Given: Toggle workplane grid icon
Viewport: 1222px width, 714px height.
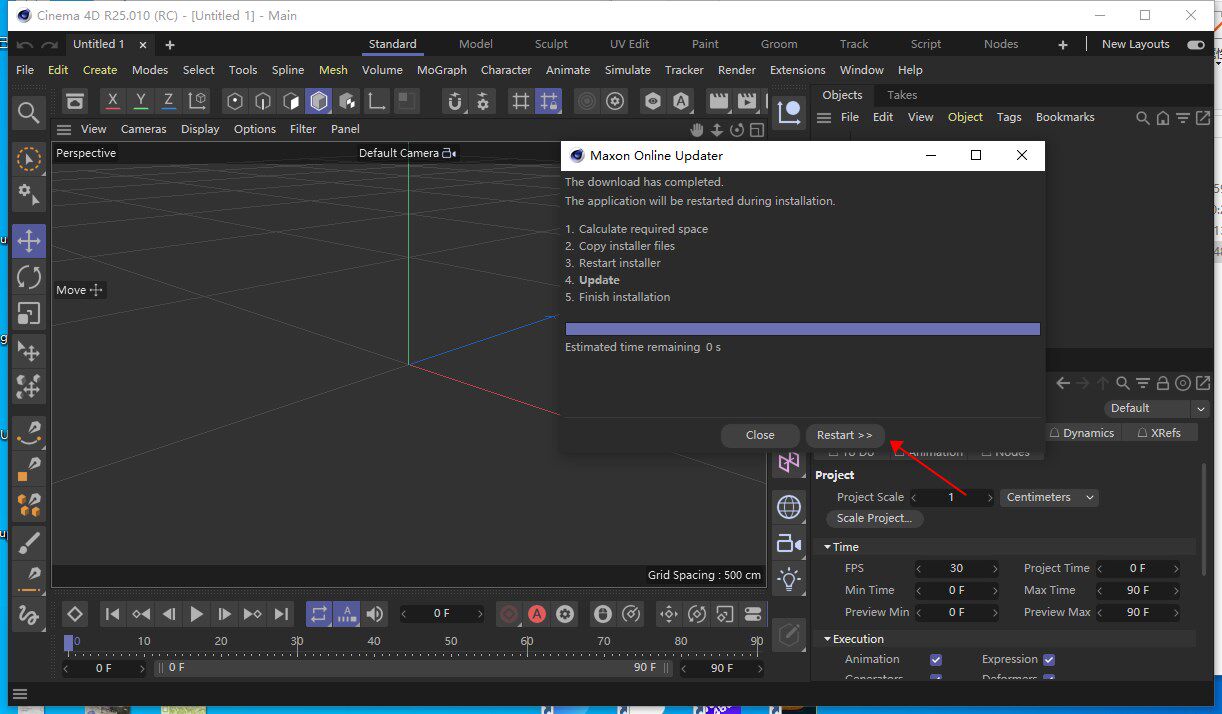Looking at the screenshot, I should tap(520, 101).
